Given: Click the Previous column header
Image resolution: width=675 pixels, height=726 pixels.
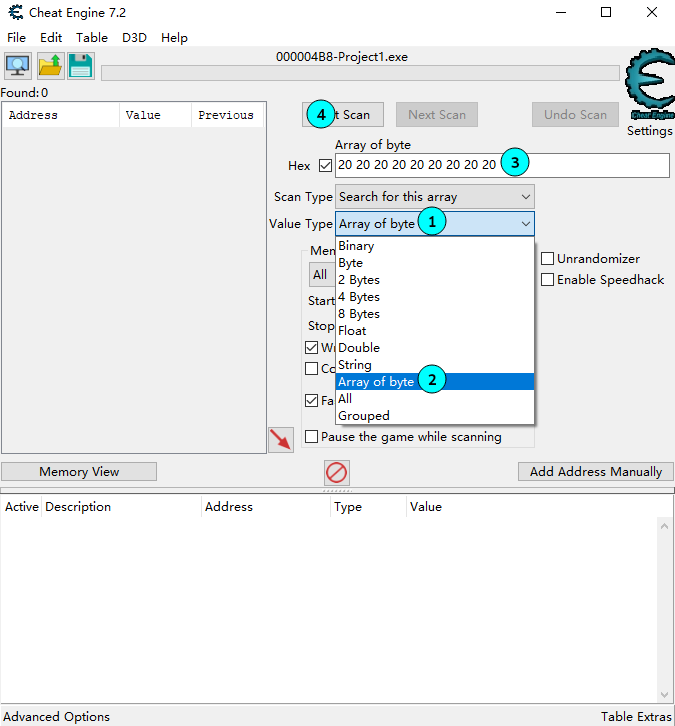Looking at the screenshot, I should pos(227,115).
